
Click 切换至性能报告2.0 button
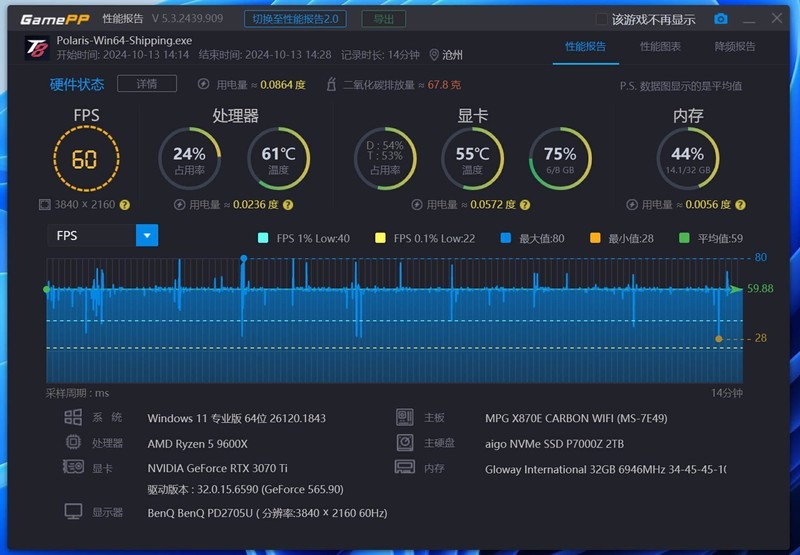pyautogui.click(x=295, y=19)
